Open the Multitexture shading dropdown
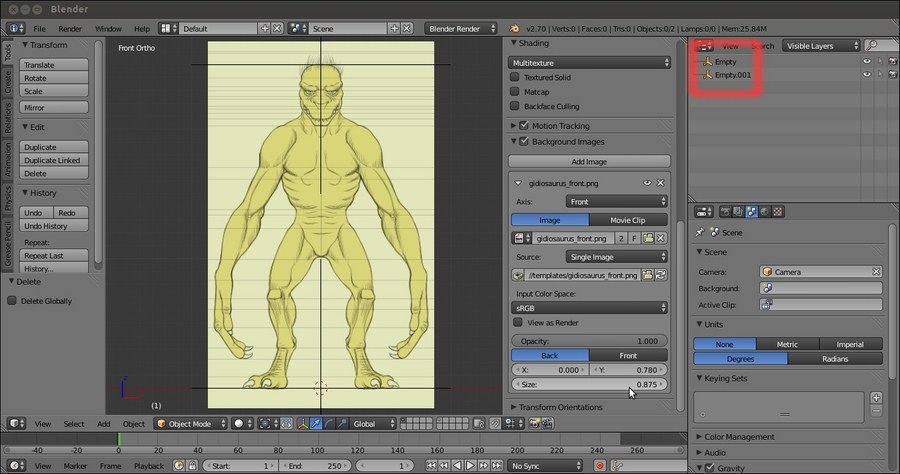Viewport: 900px width, 474px height. point(589,63)
